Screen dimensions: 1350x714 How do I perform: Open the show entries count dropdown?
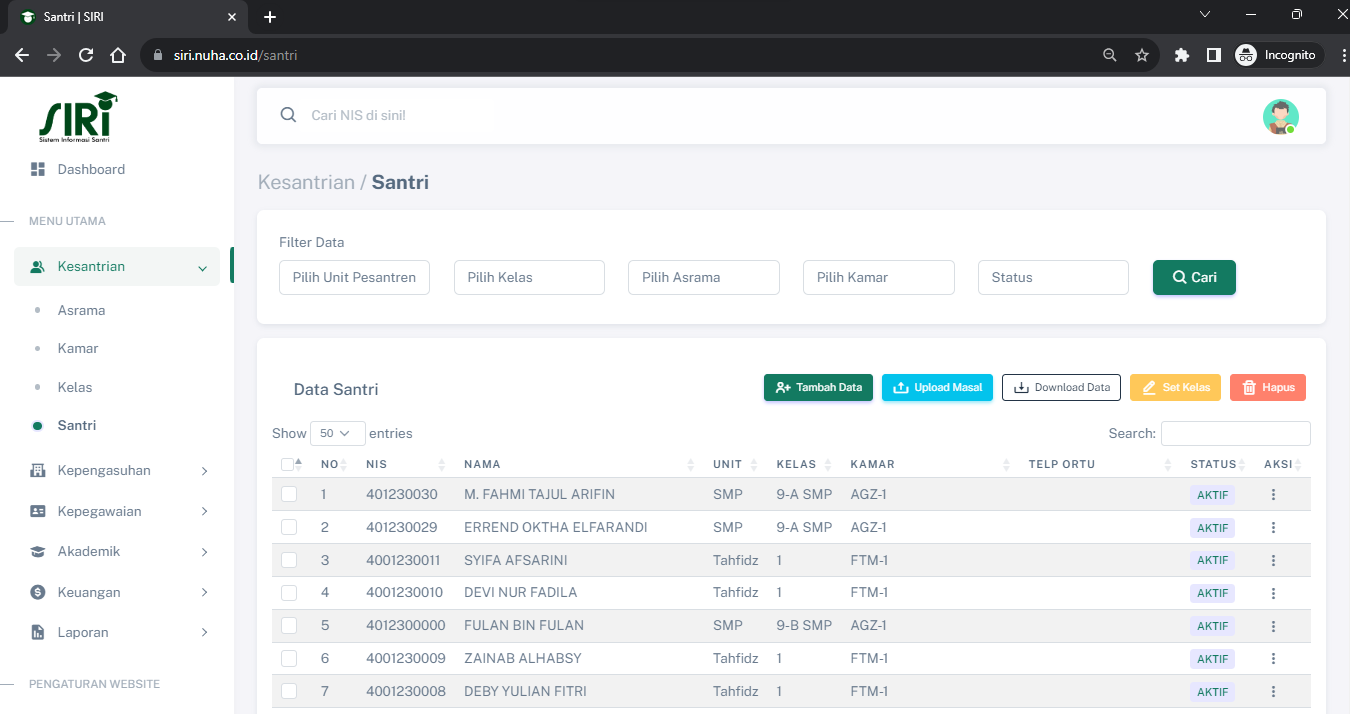coord(337,433)
